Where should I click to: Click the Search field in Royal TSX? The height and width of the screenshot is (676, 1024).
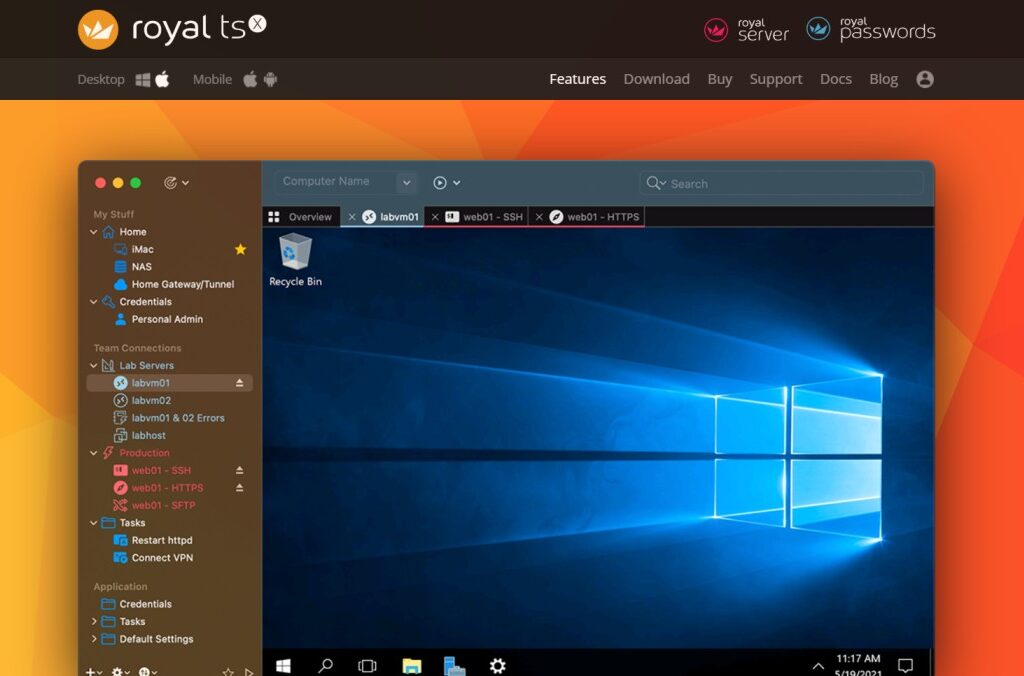[x=781, y=184]
